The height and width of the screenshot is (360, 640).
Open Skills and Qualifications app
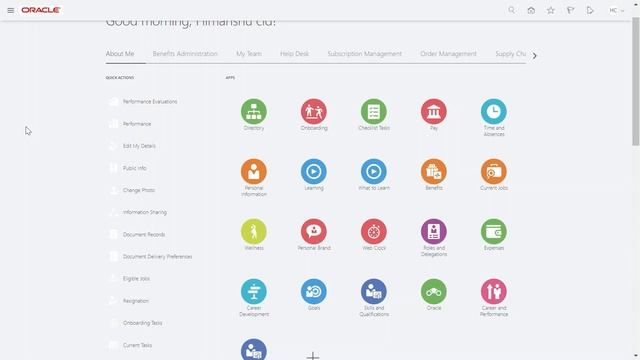pyautogui.click(x=374, y=291)
